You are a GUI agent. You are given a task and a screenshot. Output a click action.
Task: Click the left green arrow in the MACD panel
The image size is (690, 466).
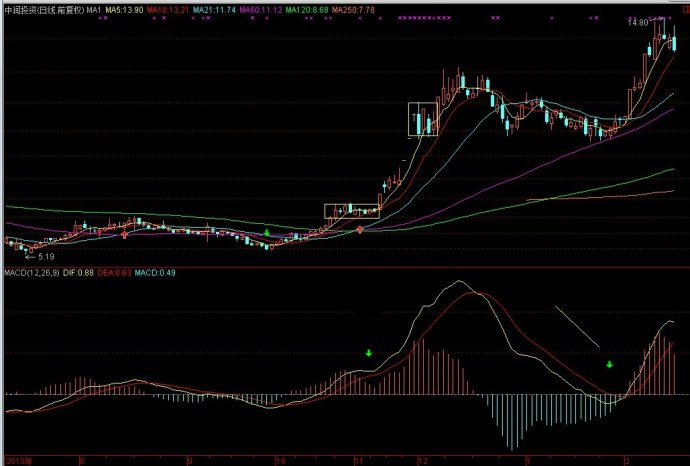pos(369,353)
